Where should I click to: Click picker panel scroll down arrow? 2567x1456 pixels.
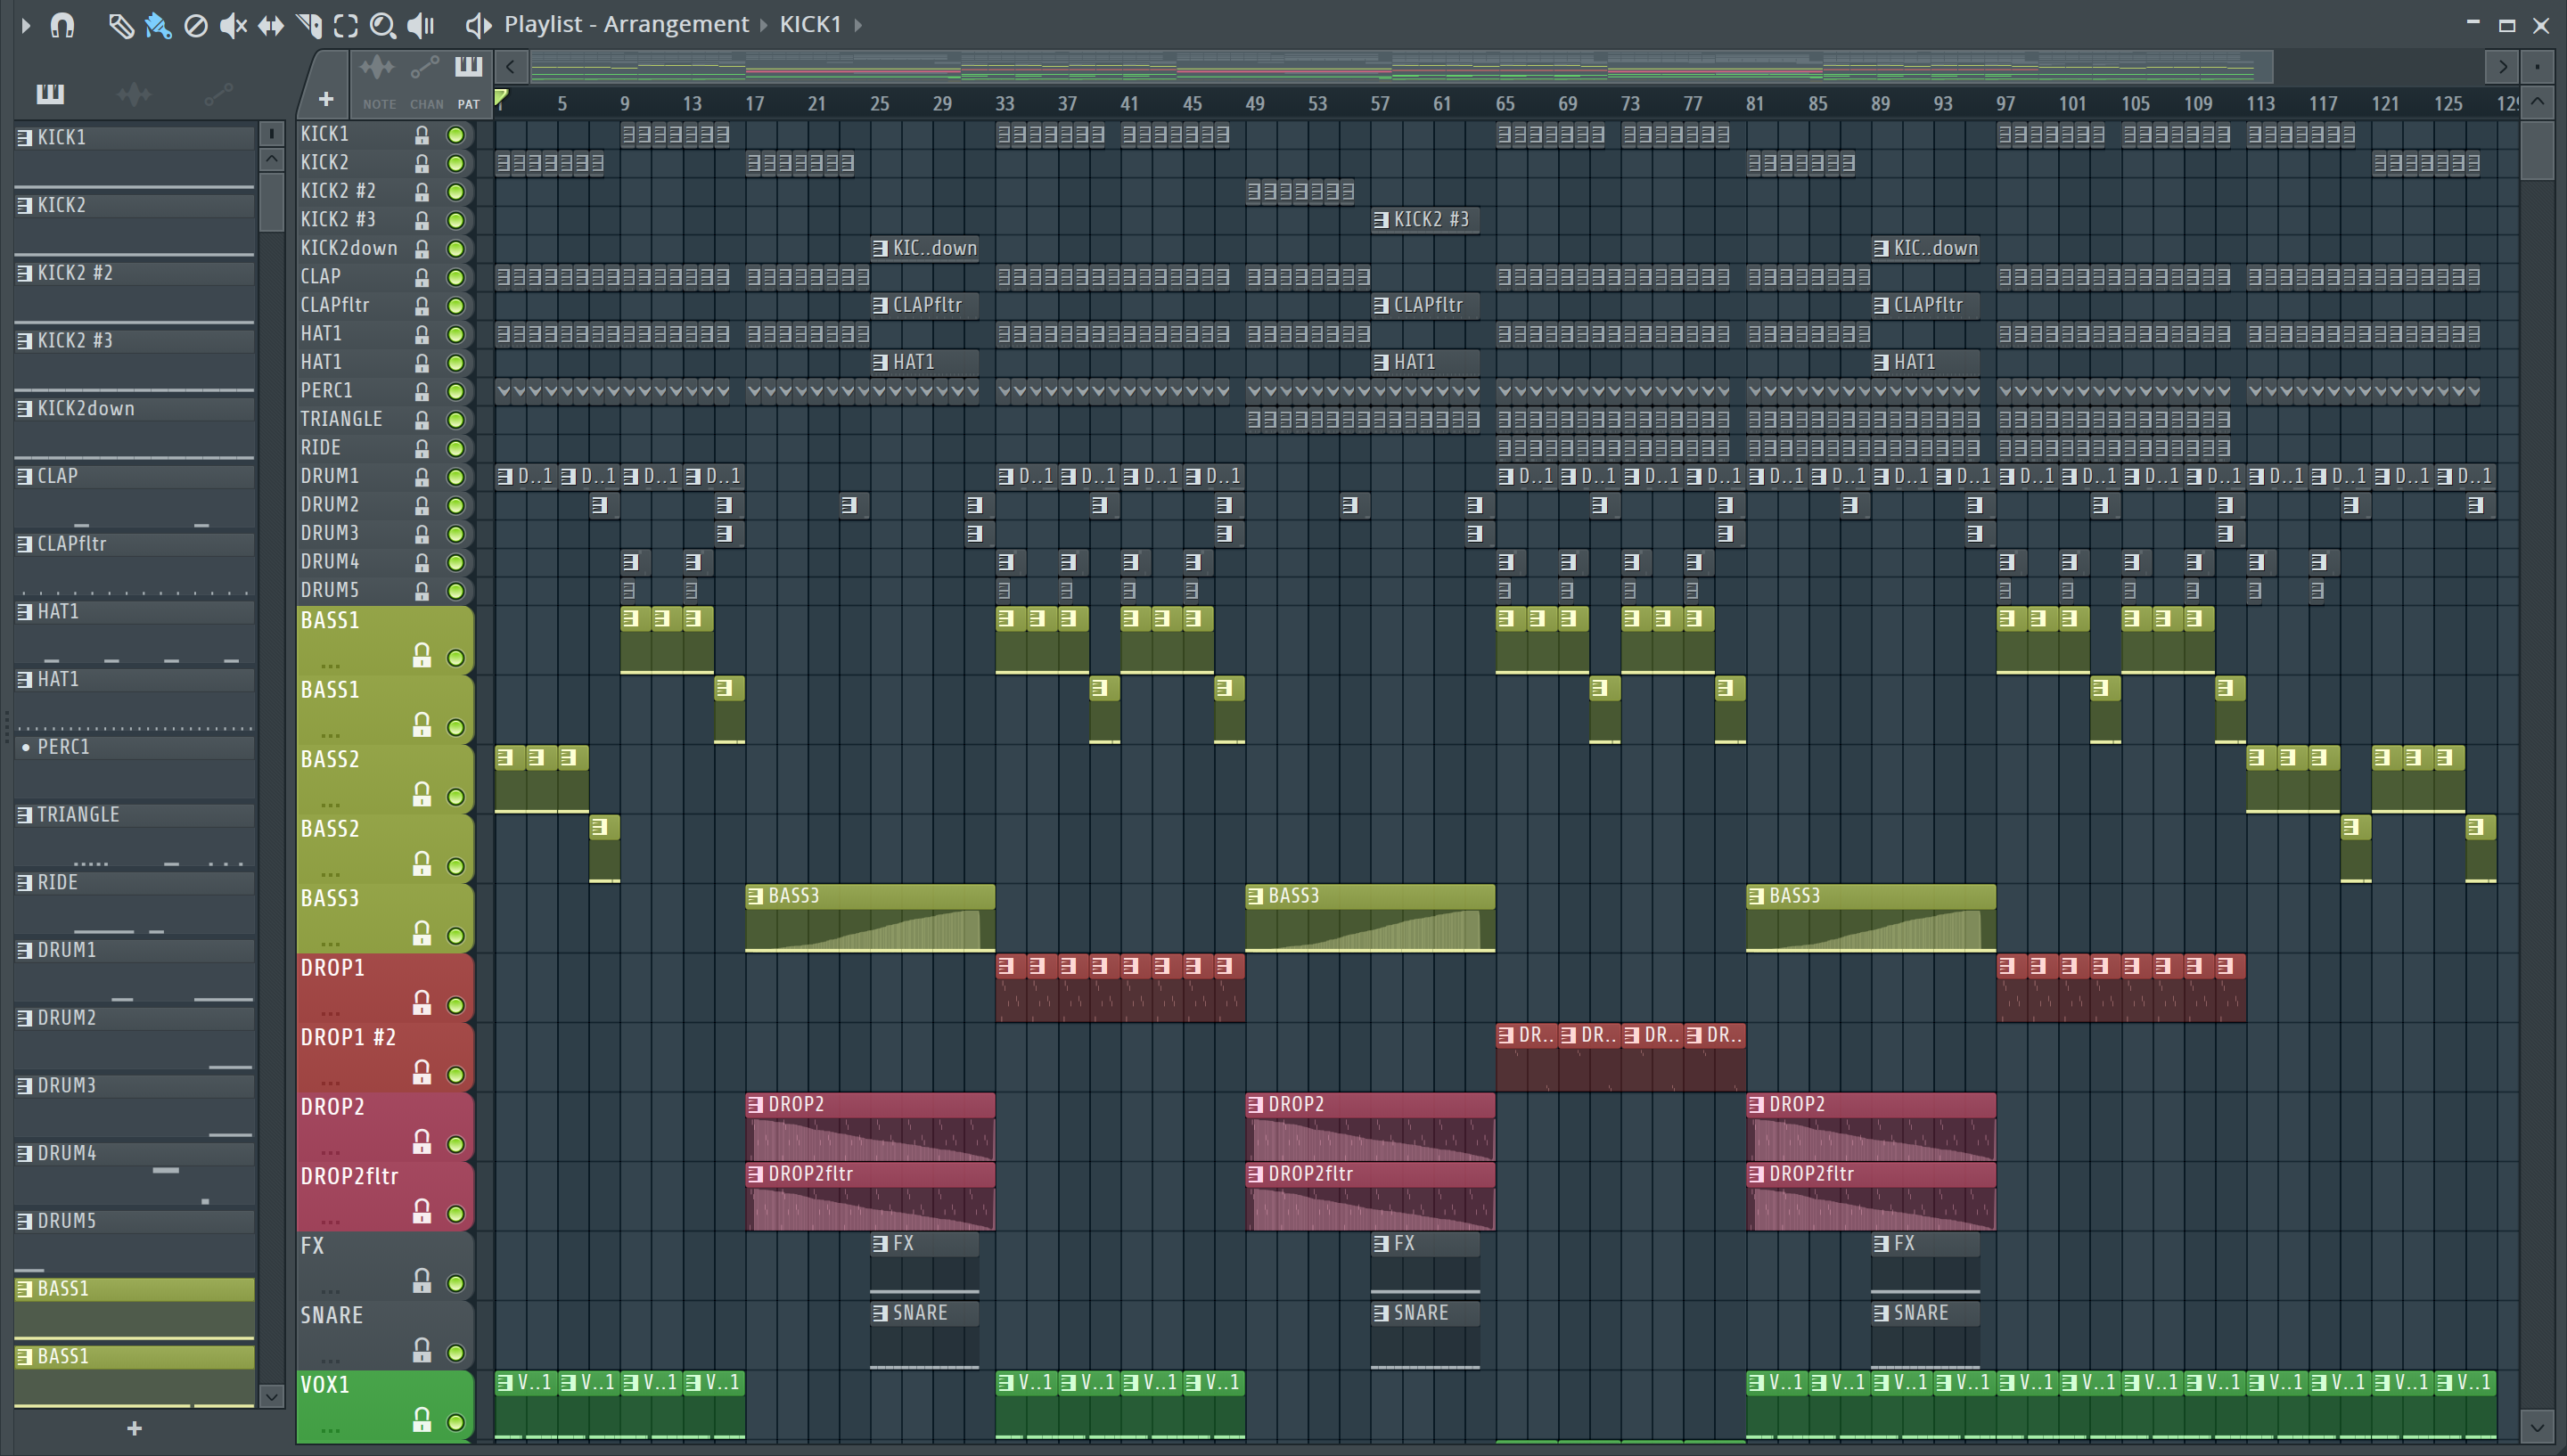[271, 1395]
